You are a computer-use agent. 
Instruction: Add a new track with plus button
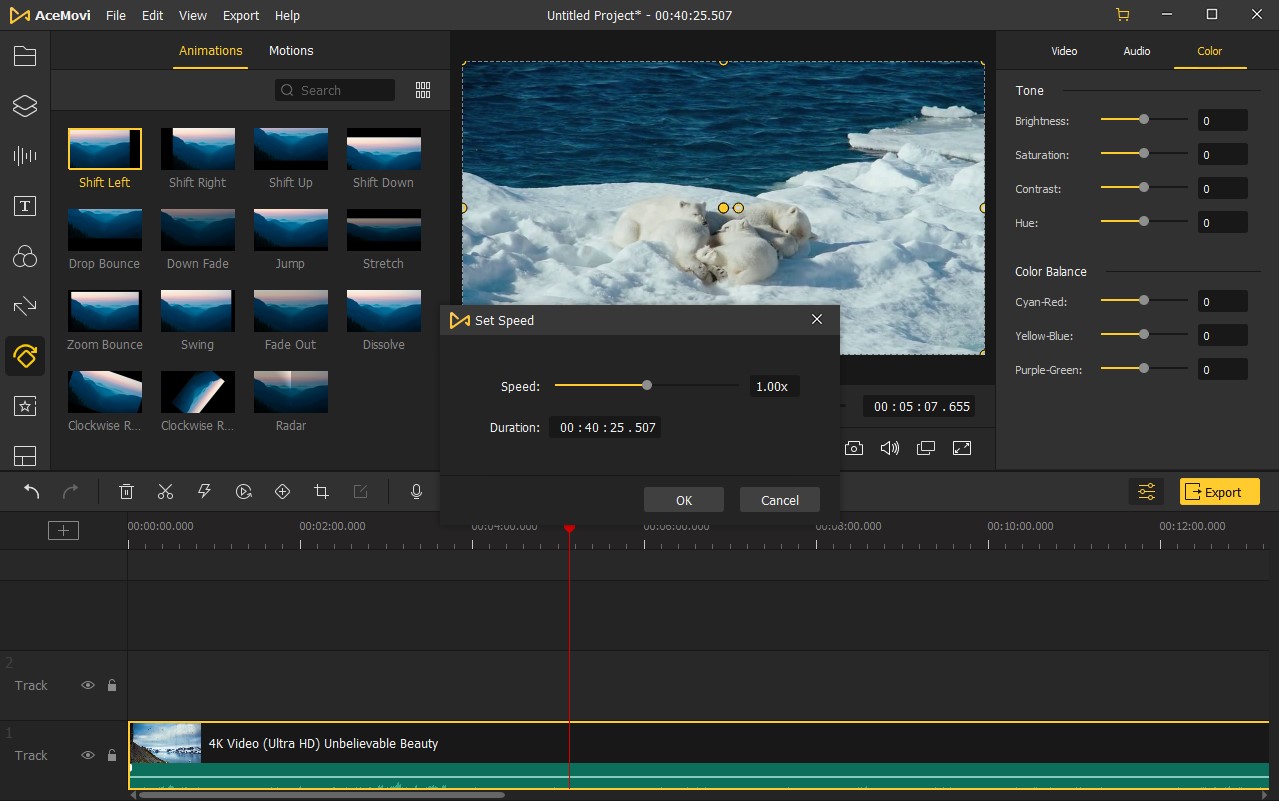[63, 531]
